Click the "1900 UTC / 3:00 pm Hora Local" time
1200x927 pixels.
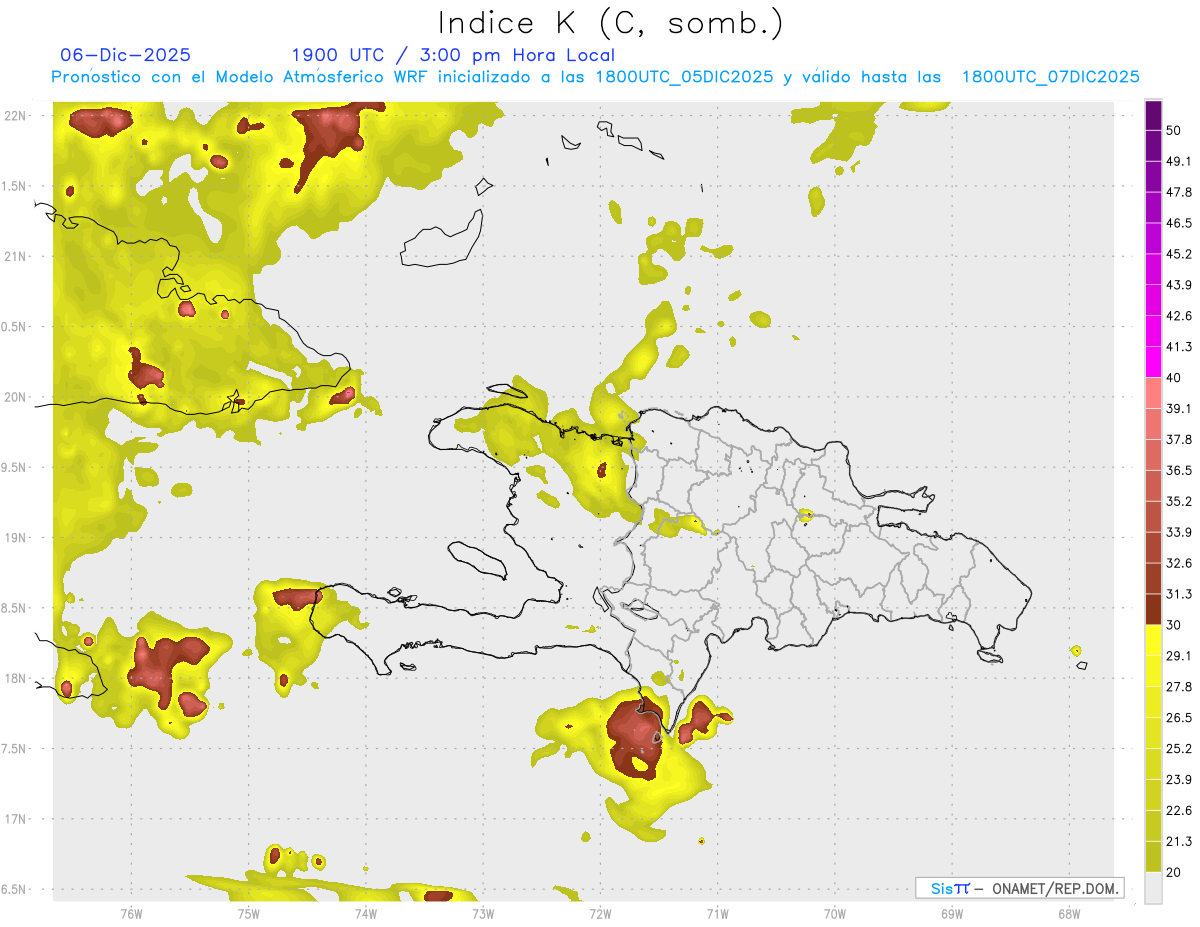[453, 55]
